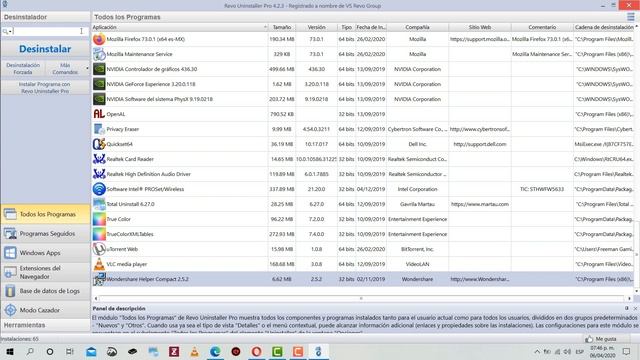Click Instalar Programa con Revo Uninstaller Pro

coord(45,88)
